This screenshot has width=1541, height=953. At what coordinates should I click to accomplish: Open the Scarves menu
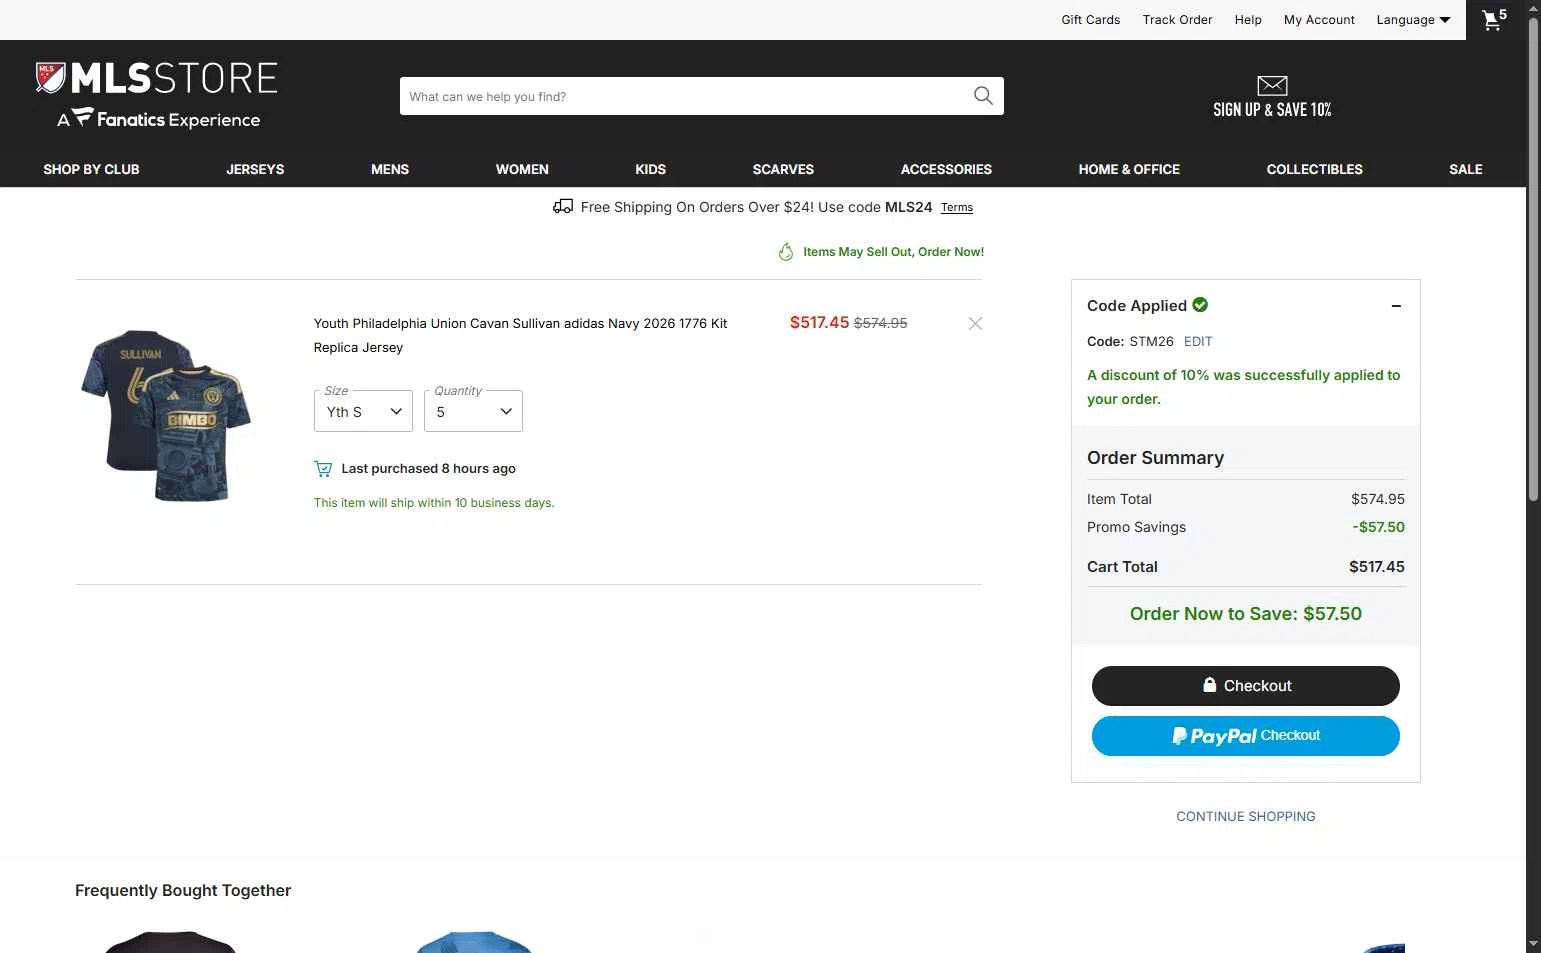click(783, 169)
